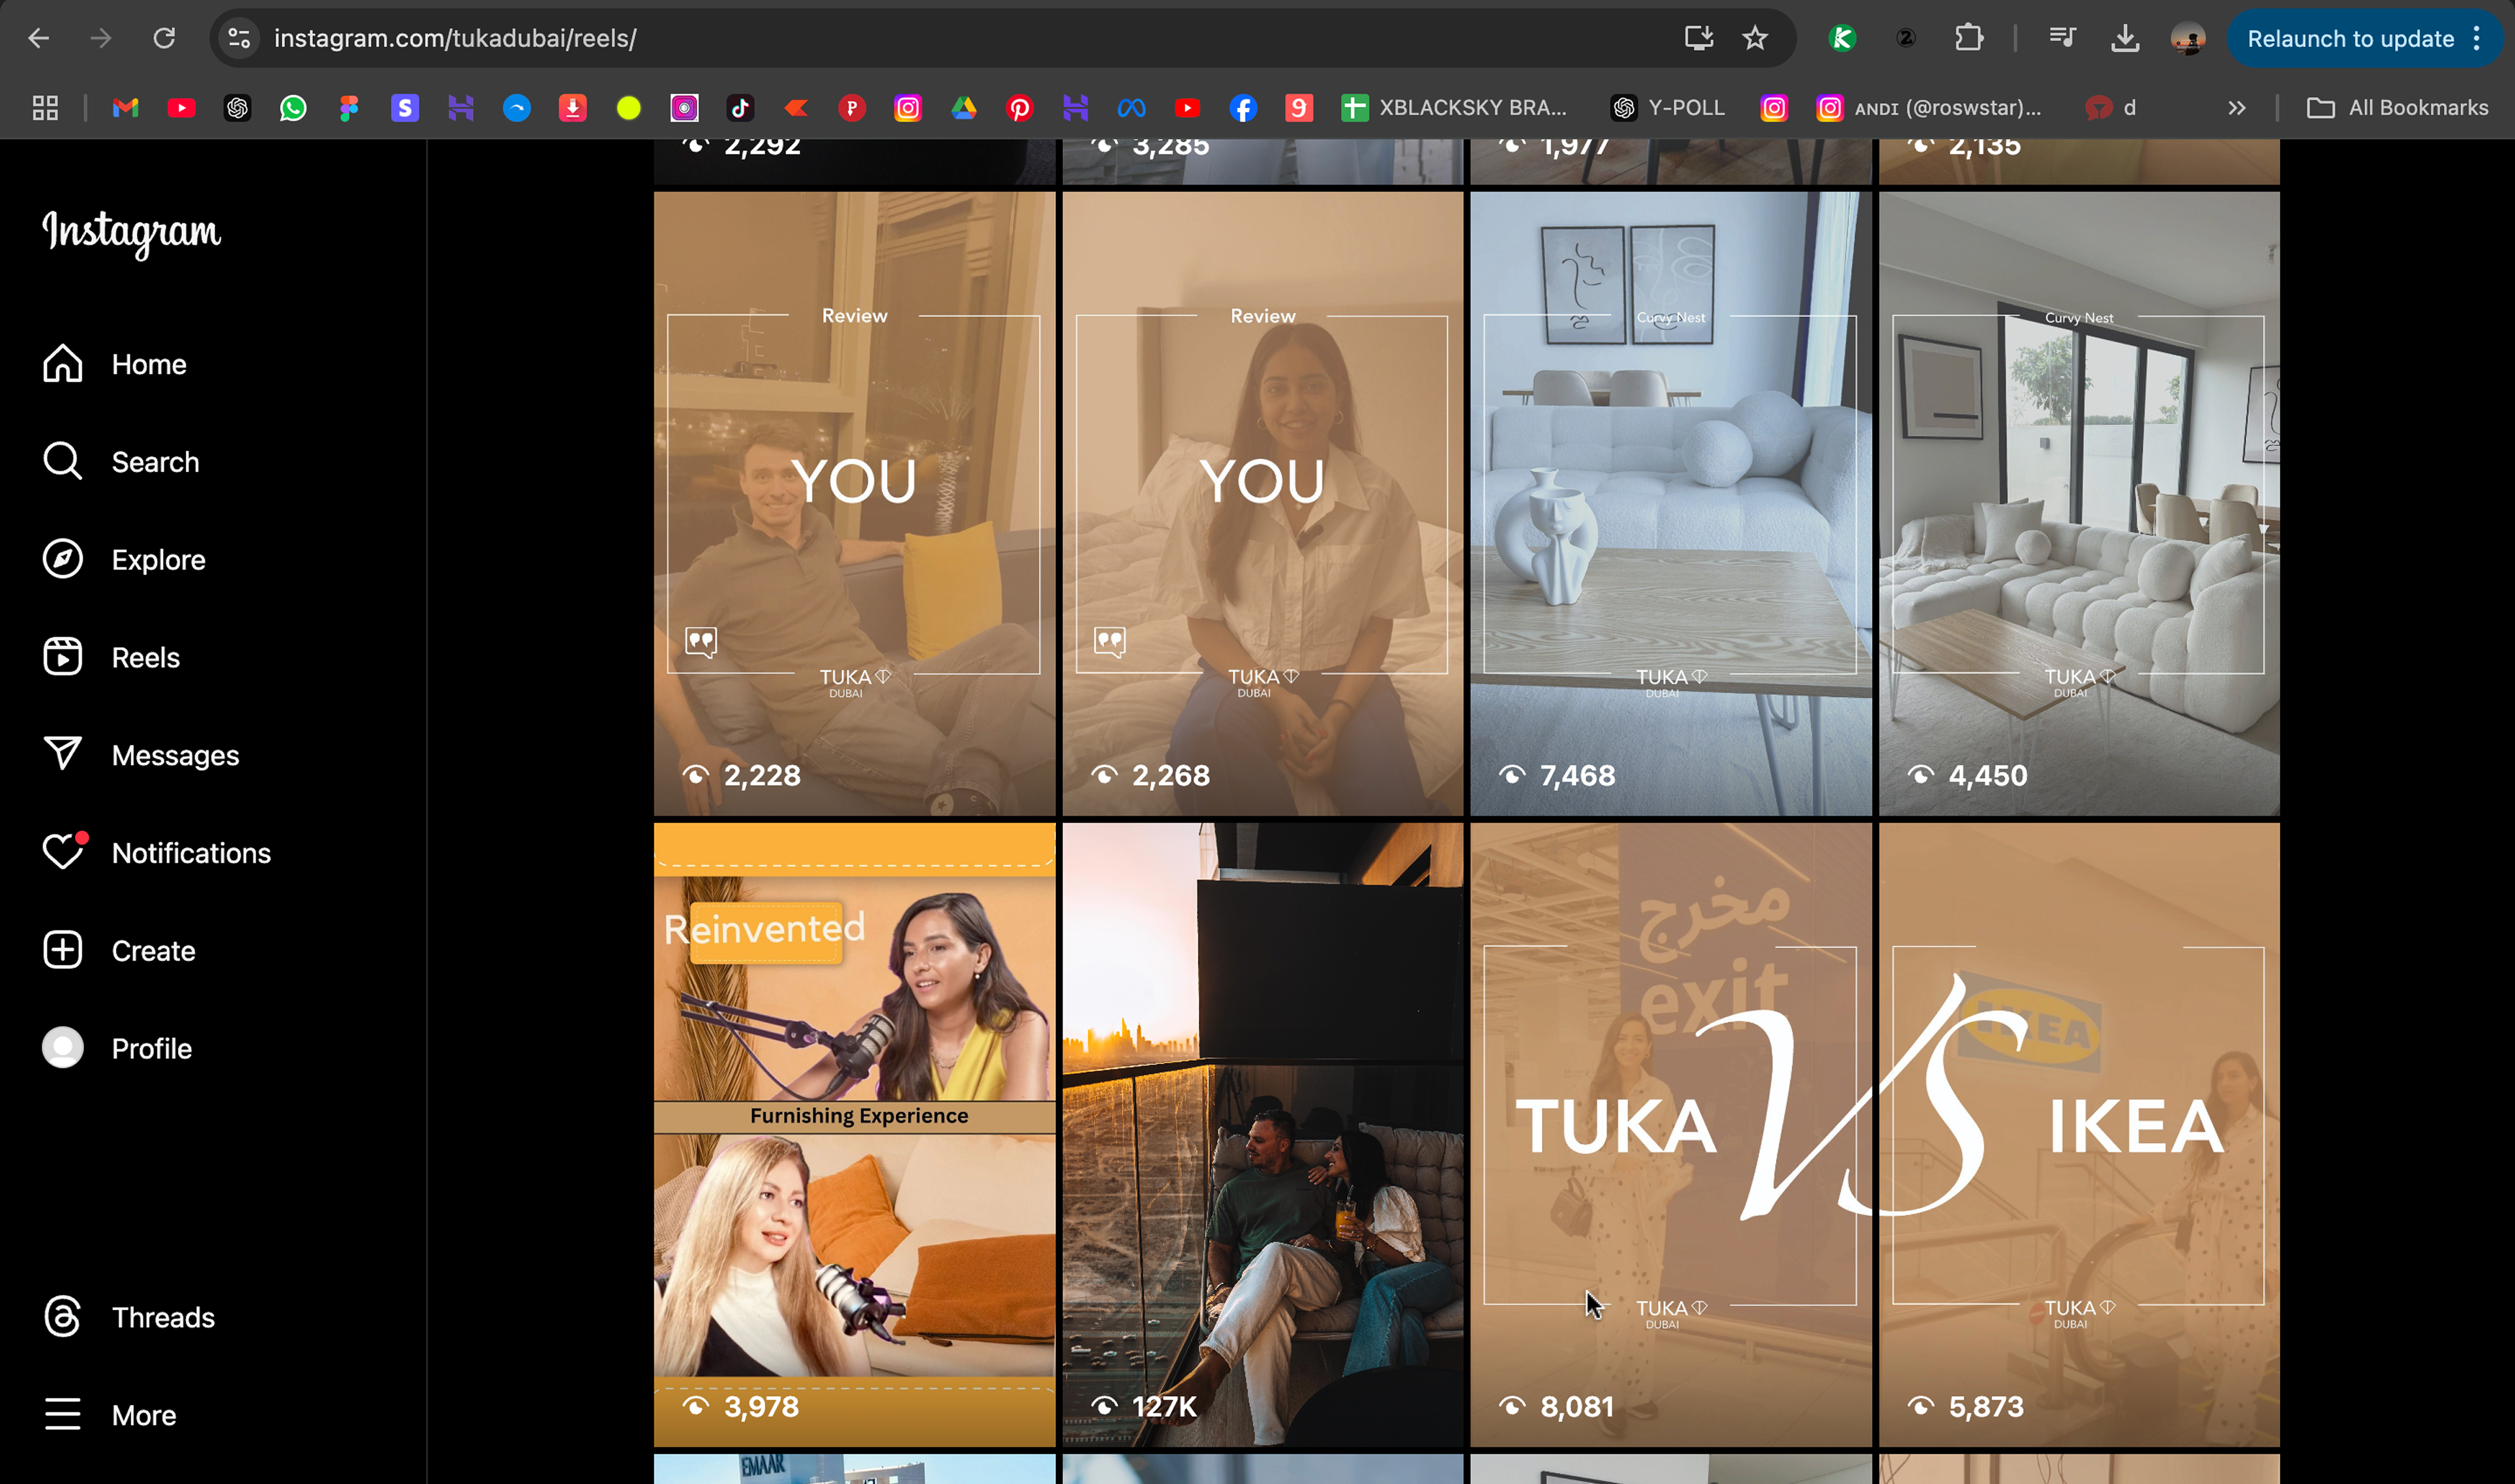Click Relaunch to update
This screenshot has height=1484, width=2515.
point(2350,39)
